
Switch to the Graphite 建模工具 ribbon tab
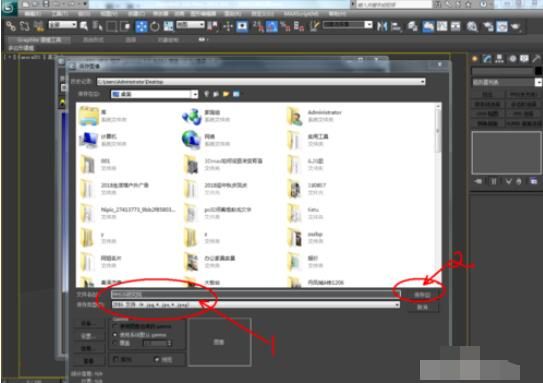[x=39, y=40]
